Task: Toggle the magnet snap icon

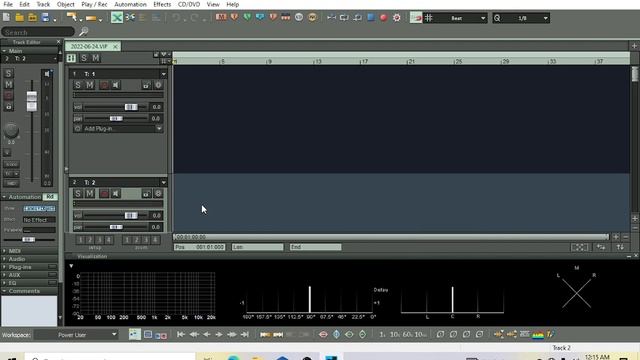Action: 416,18
